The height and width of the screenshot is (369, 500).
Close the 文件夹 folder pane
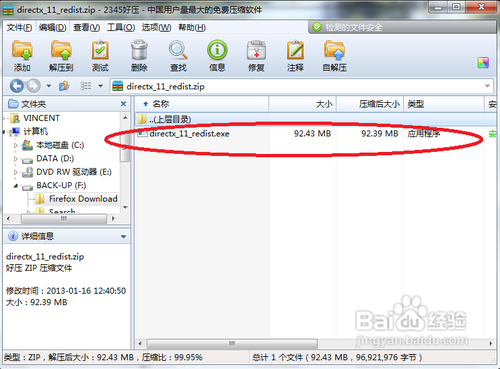(x=123, y=104)
